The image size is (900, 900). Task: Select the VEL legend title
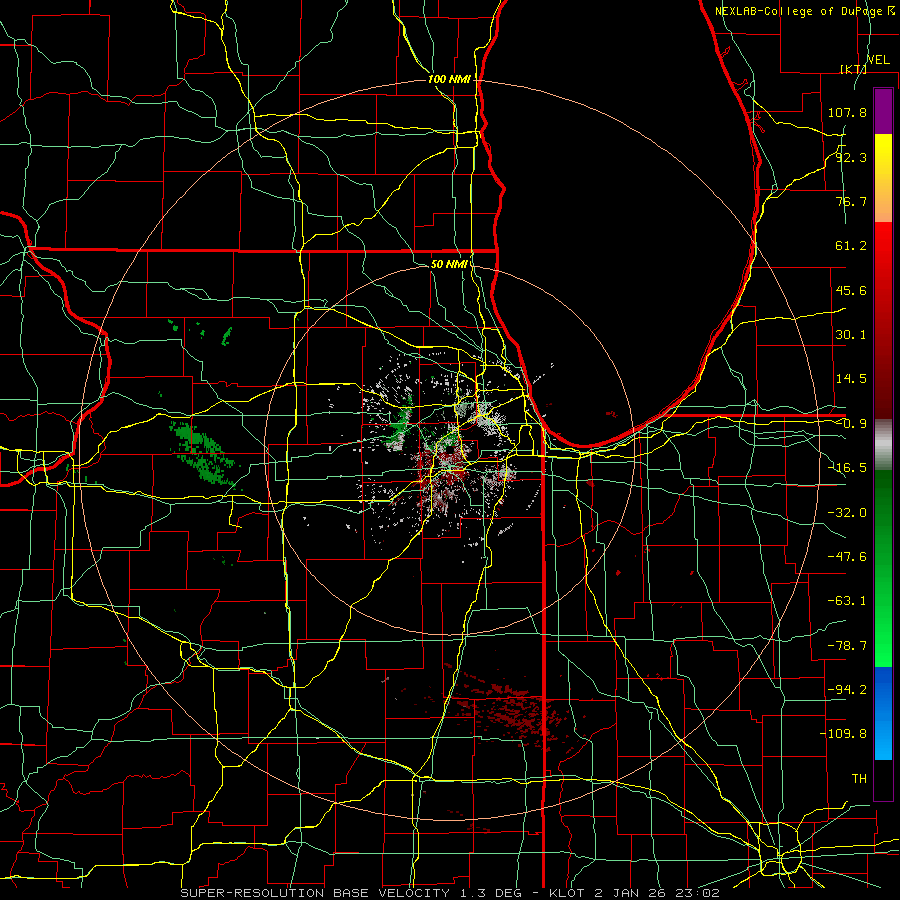[878, 60]
